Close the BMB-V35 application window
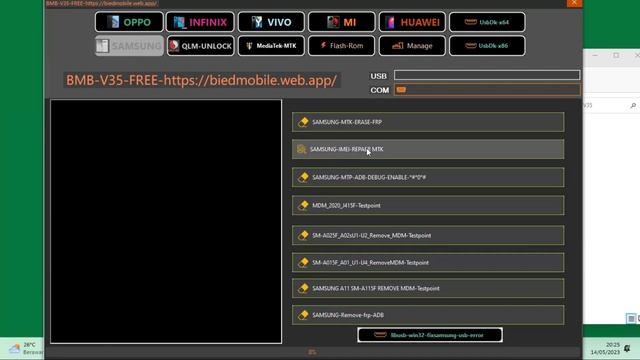 pyautogui.click(x=574, y=3)
